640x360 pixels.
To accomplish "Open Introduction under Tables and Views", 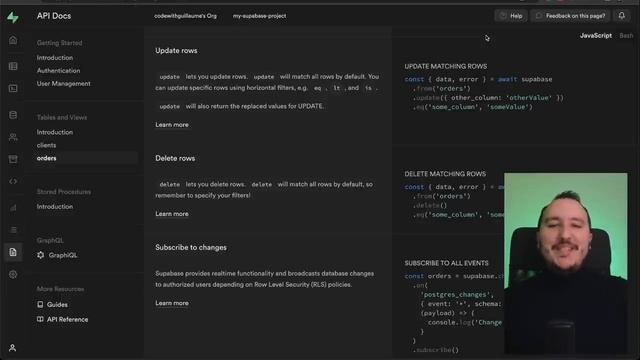I will tap(55, 132).
